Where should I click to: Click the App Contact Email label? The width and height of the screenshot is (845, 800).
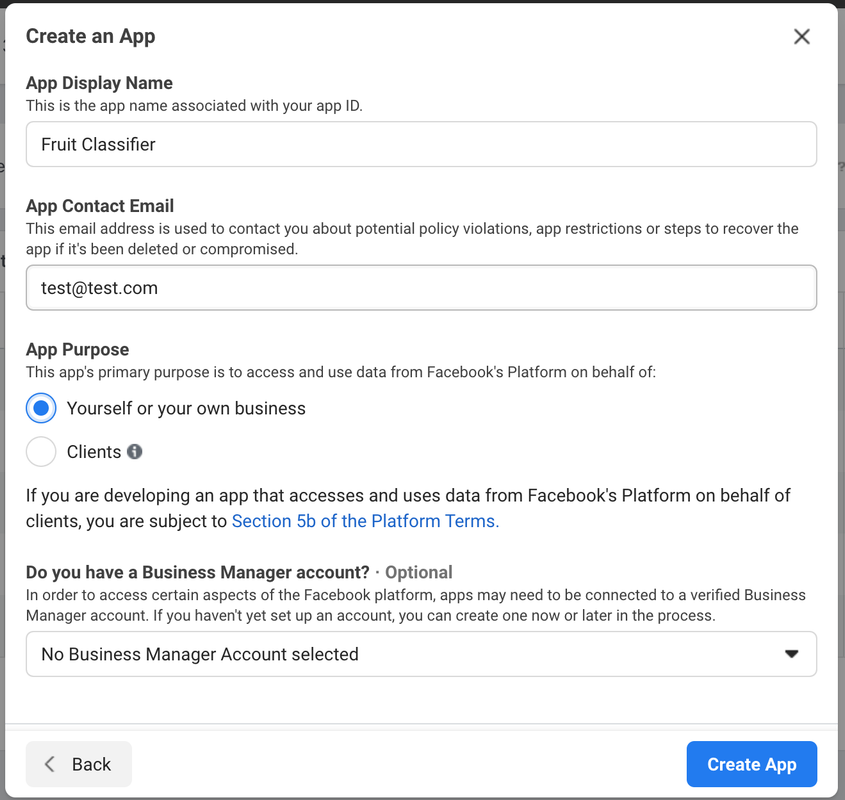pyautogui.click(x=100, y=206)
